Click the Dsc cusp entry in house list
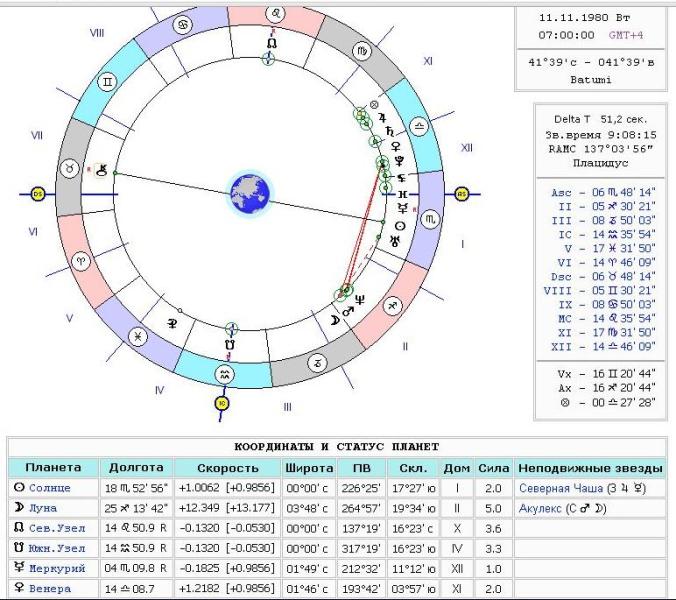 tap(603, 276)
